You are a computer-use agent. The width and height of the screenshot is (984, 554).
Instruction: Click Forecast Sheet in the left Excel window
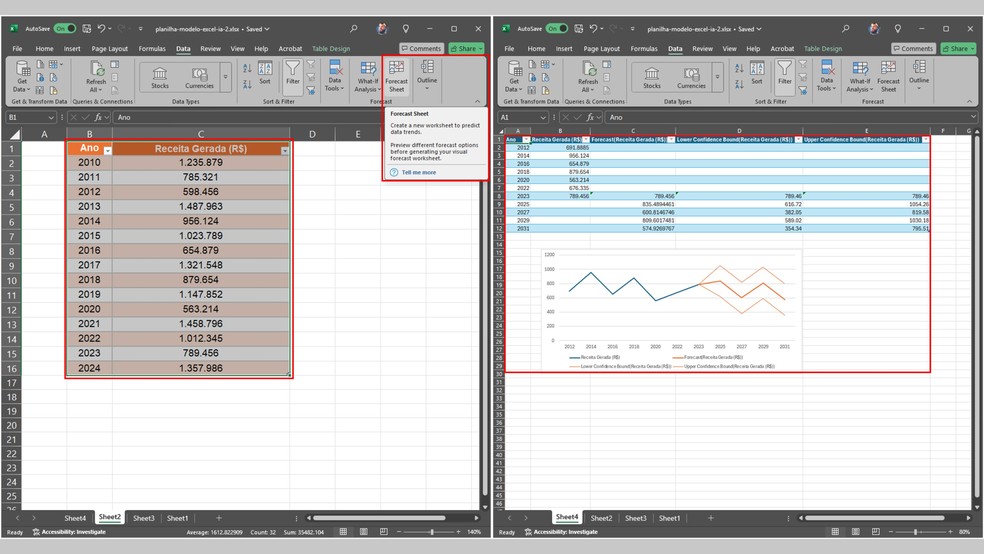point(396,77)
